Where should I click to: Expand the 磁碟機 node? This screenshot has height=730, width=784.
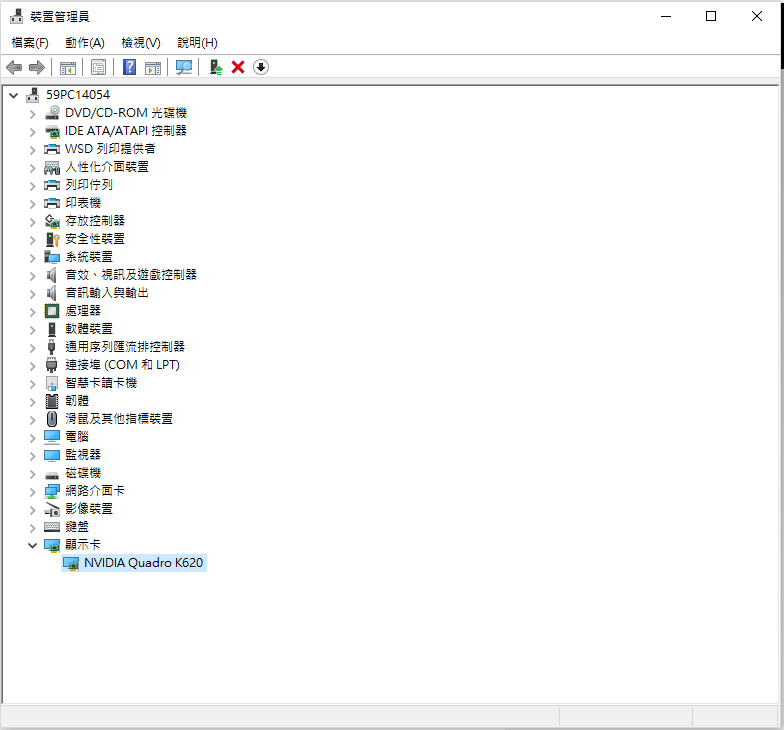click(x=32, y=474)
